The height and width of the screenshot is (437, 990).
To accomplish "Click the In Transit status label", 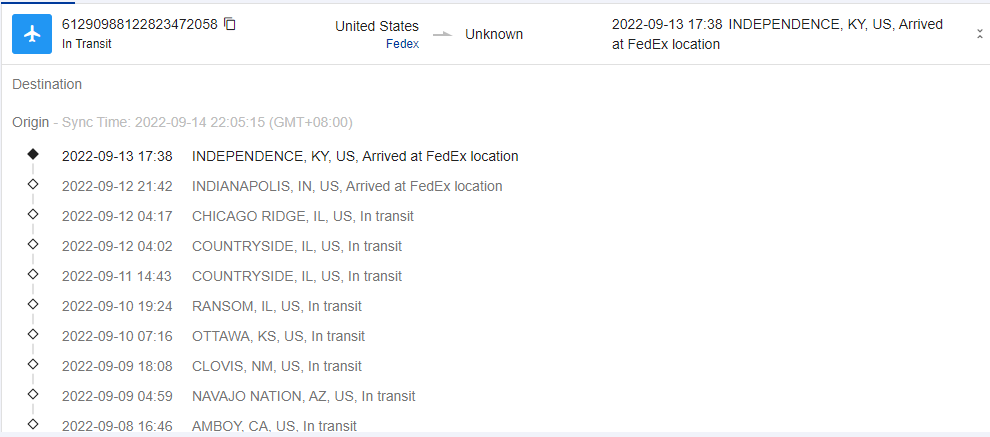I will [x=87, y=44].
